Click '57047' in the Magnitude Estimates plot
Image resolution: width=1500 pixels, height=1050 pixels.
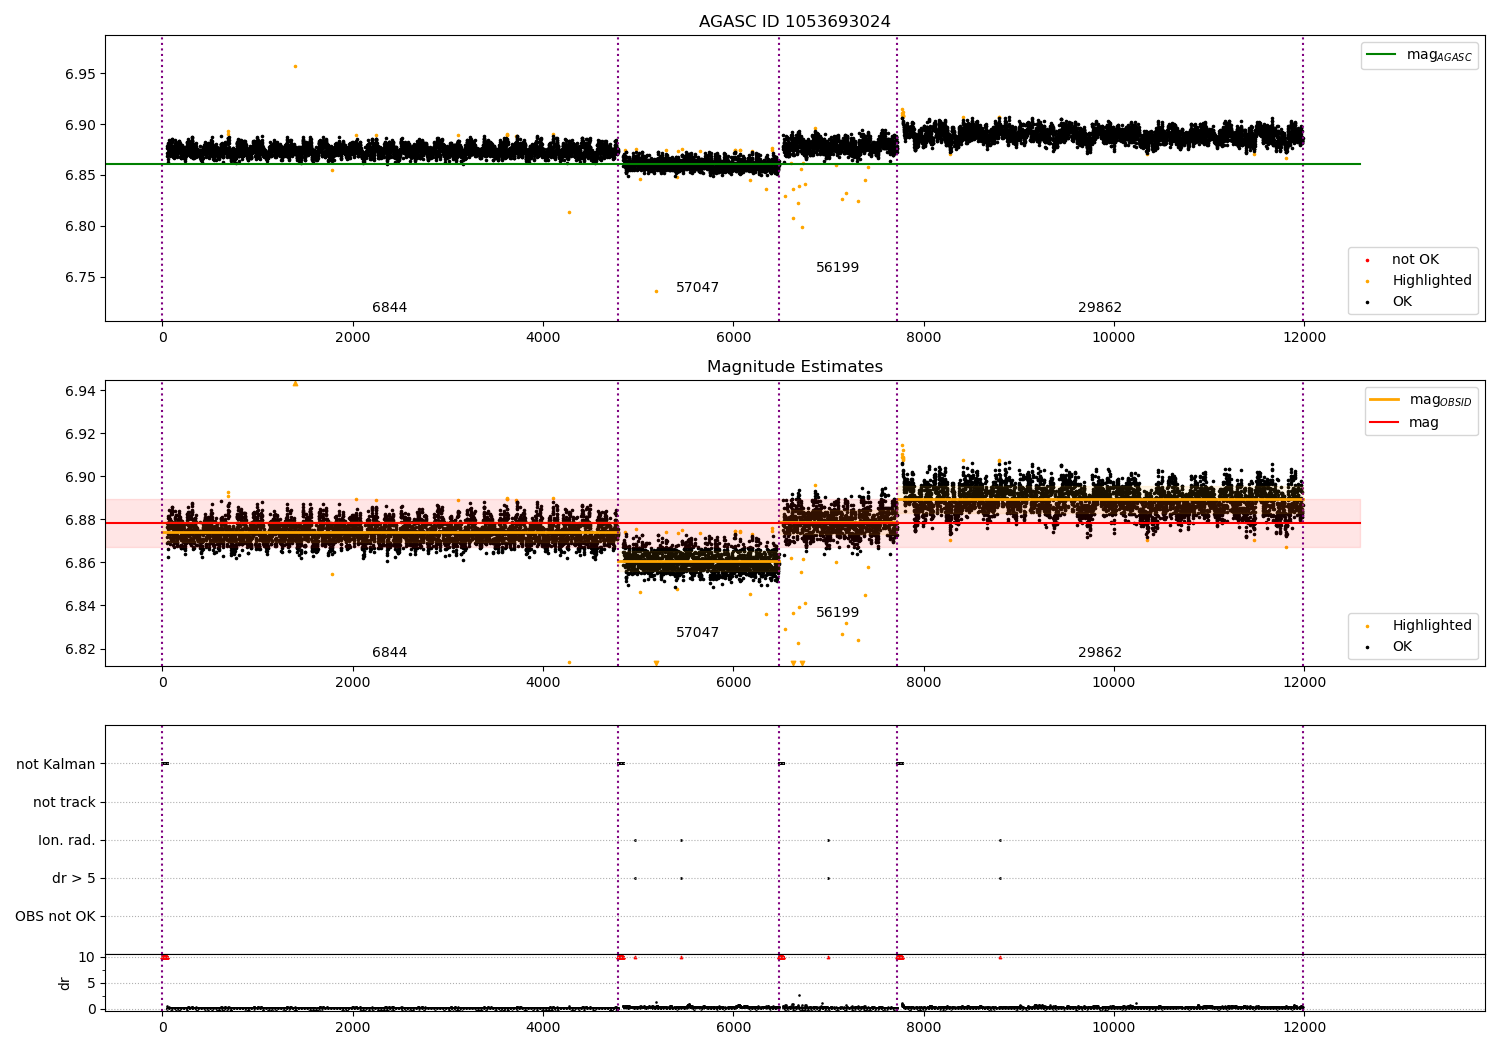(x=697, y=633)
